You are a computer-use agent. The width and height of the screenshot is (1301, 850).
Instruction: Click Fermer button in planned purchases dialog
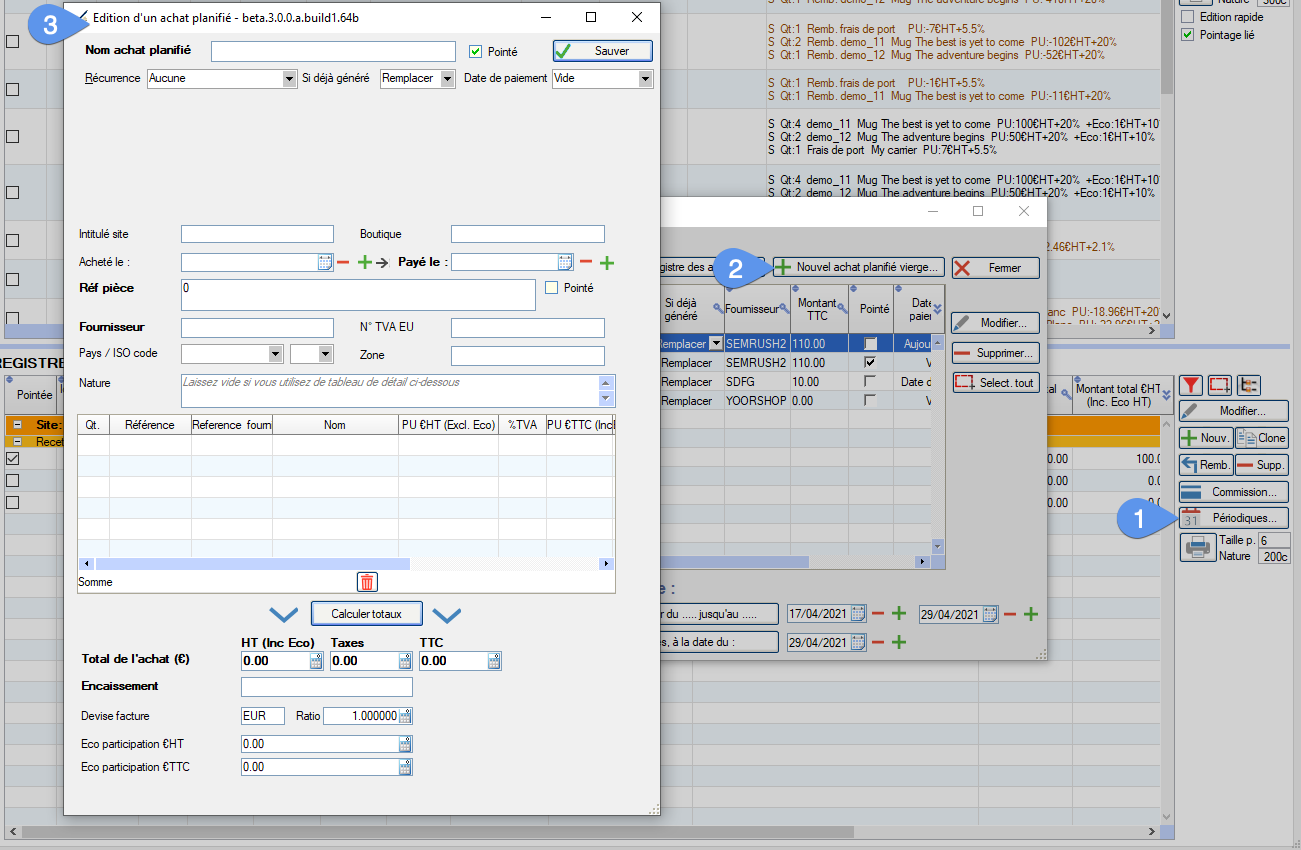click(x=996, y=268)
